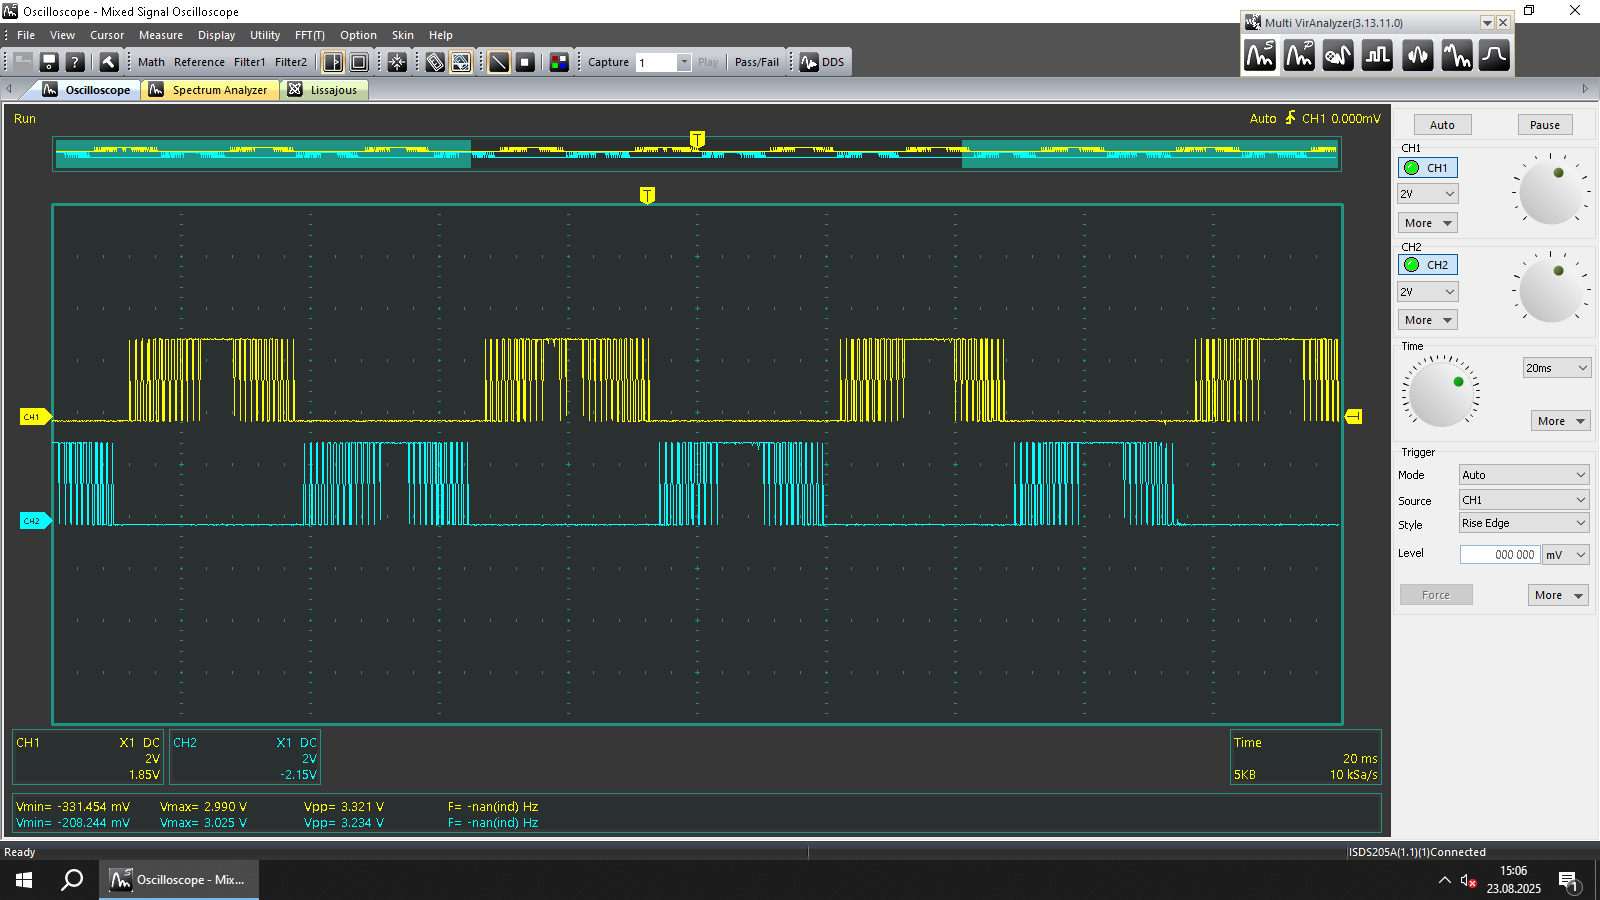This screenshot has width=1600, height=900.
Task: Click the square wave icon in Multi VirAnalyzer
Action: tap(1377, 56)
